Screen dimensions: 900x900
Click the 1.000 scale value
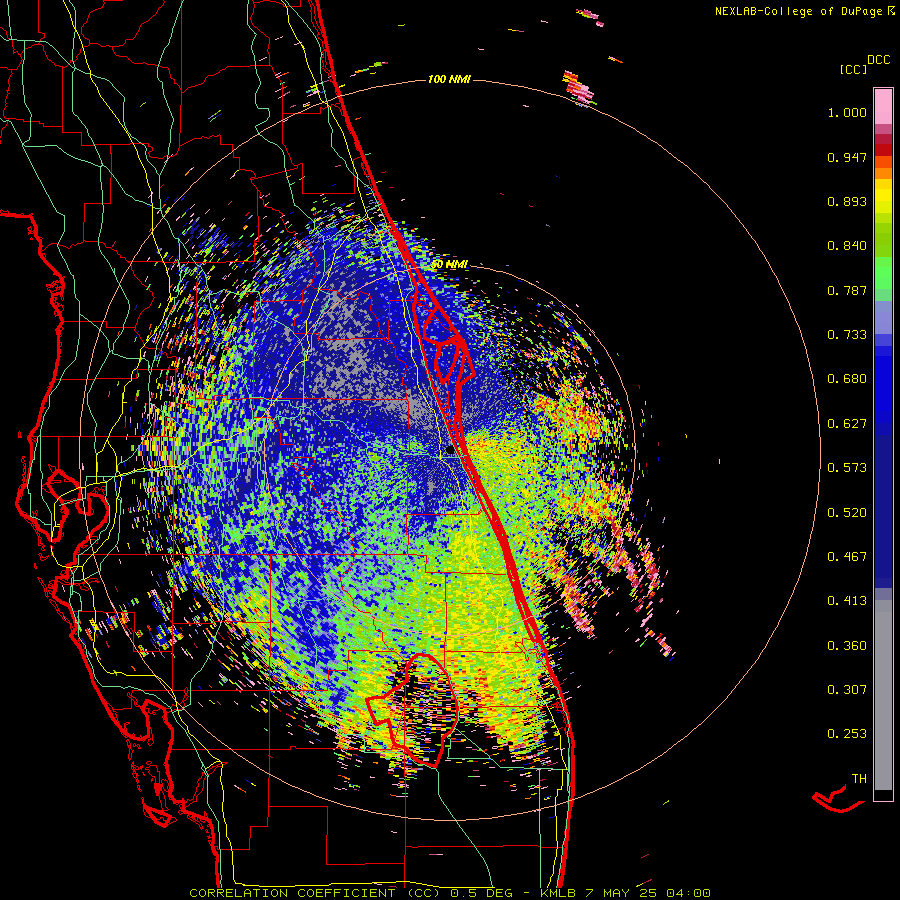point(847,112)
